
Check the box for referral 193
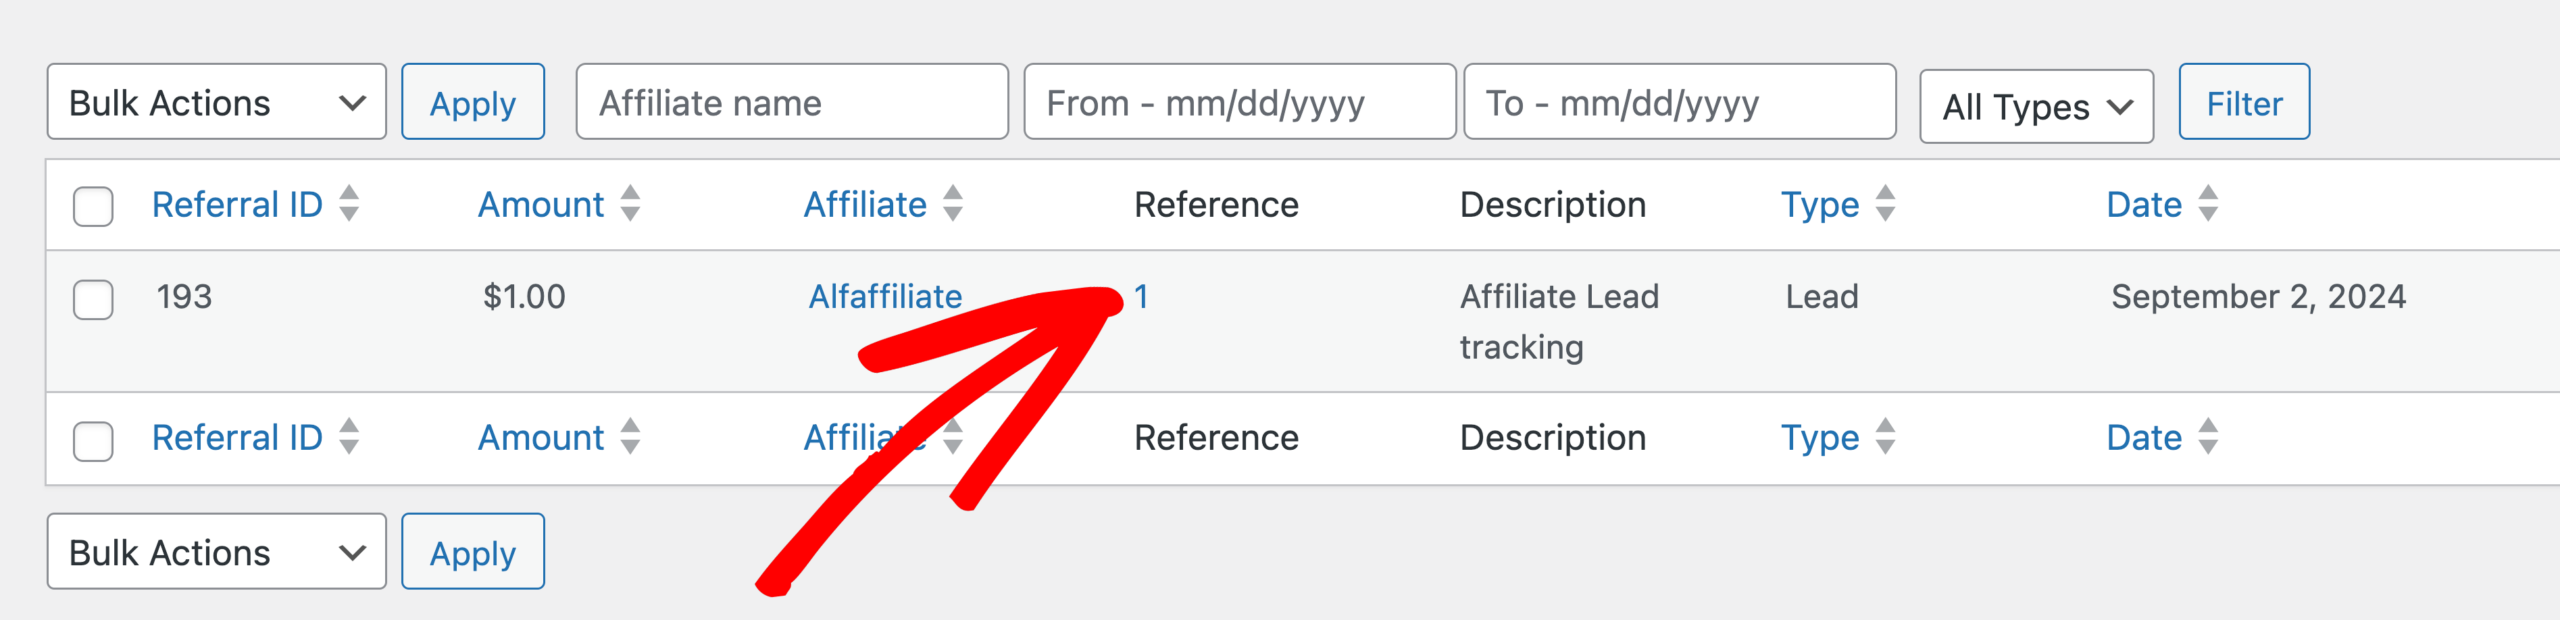[92, 297]
